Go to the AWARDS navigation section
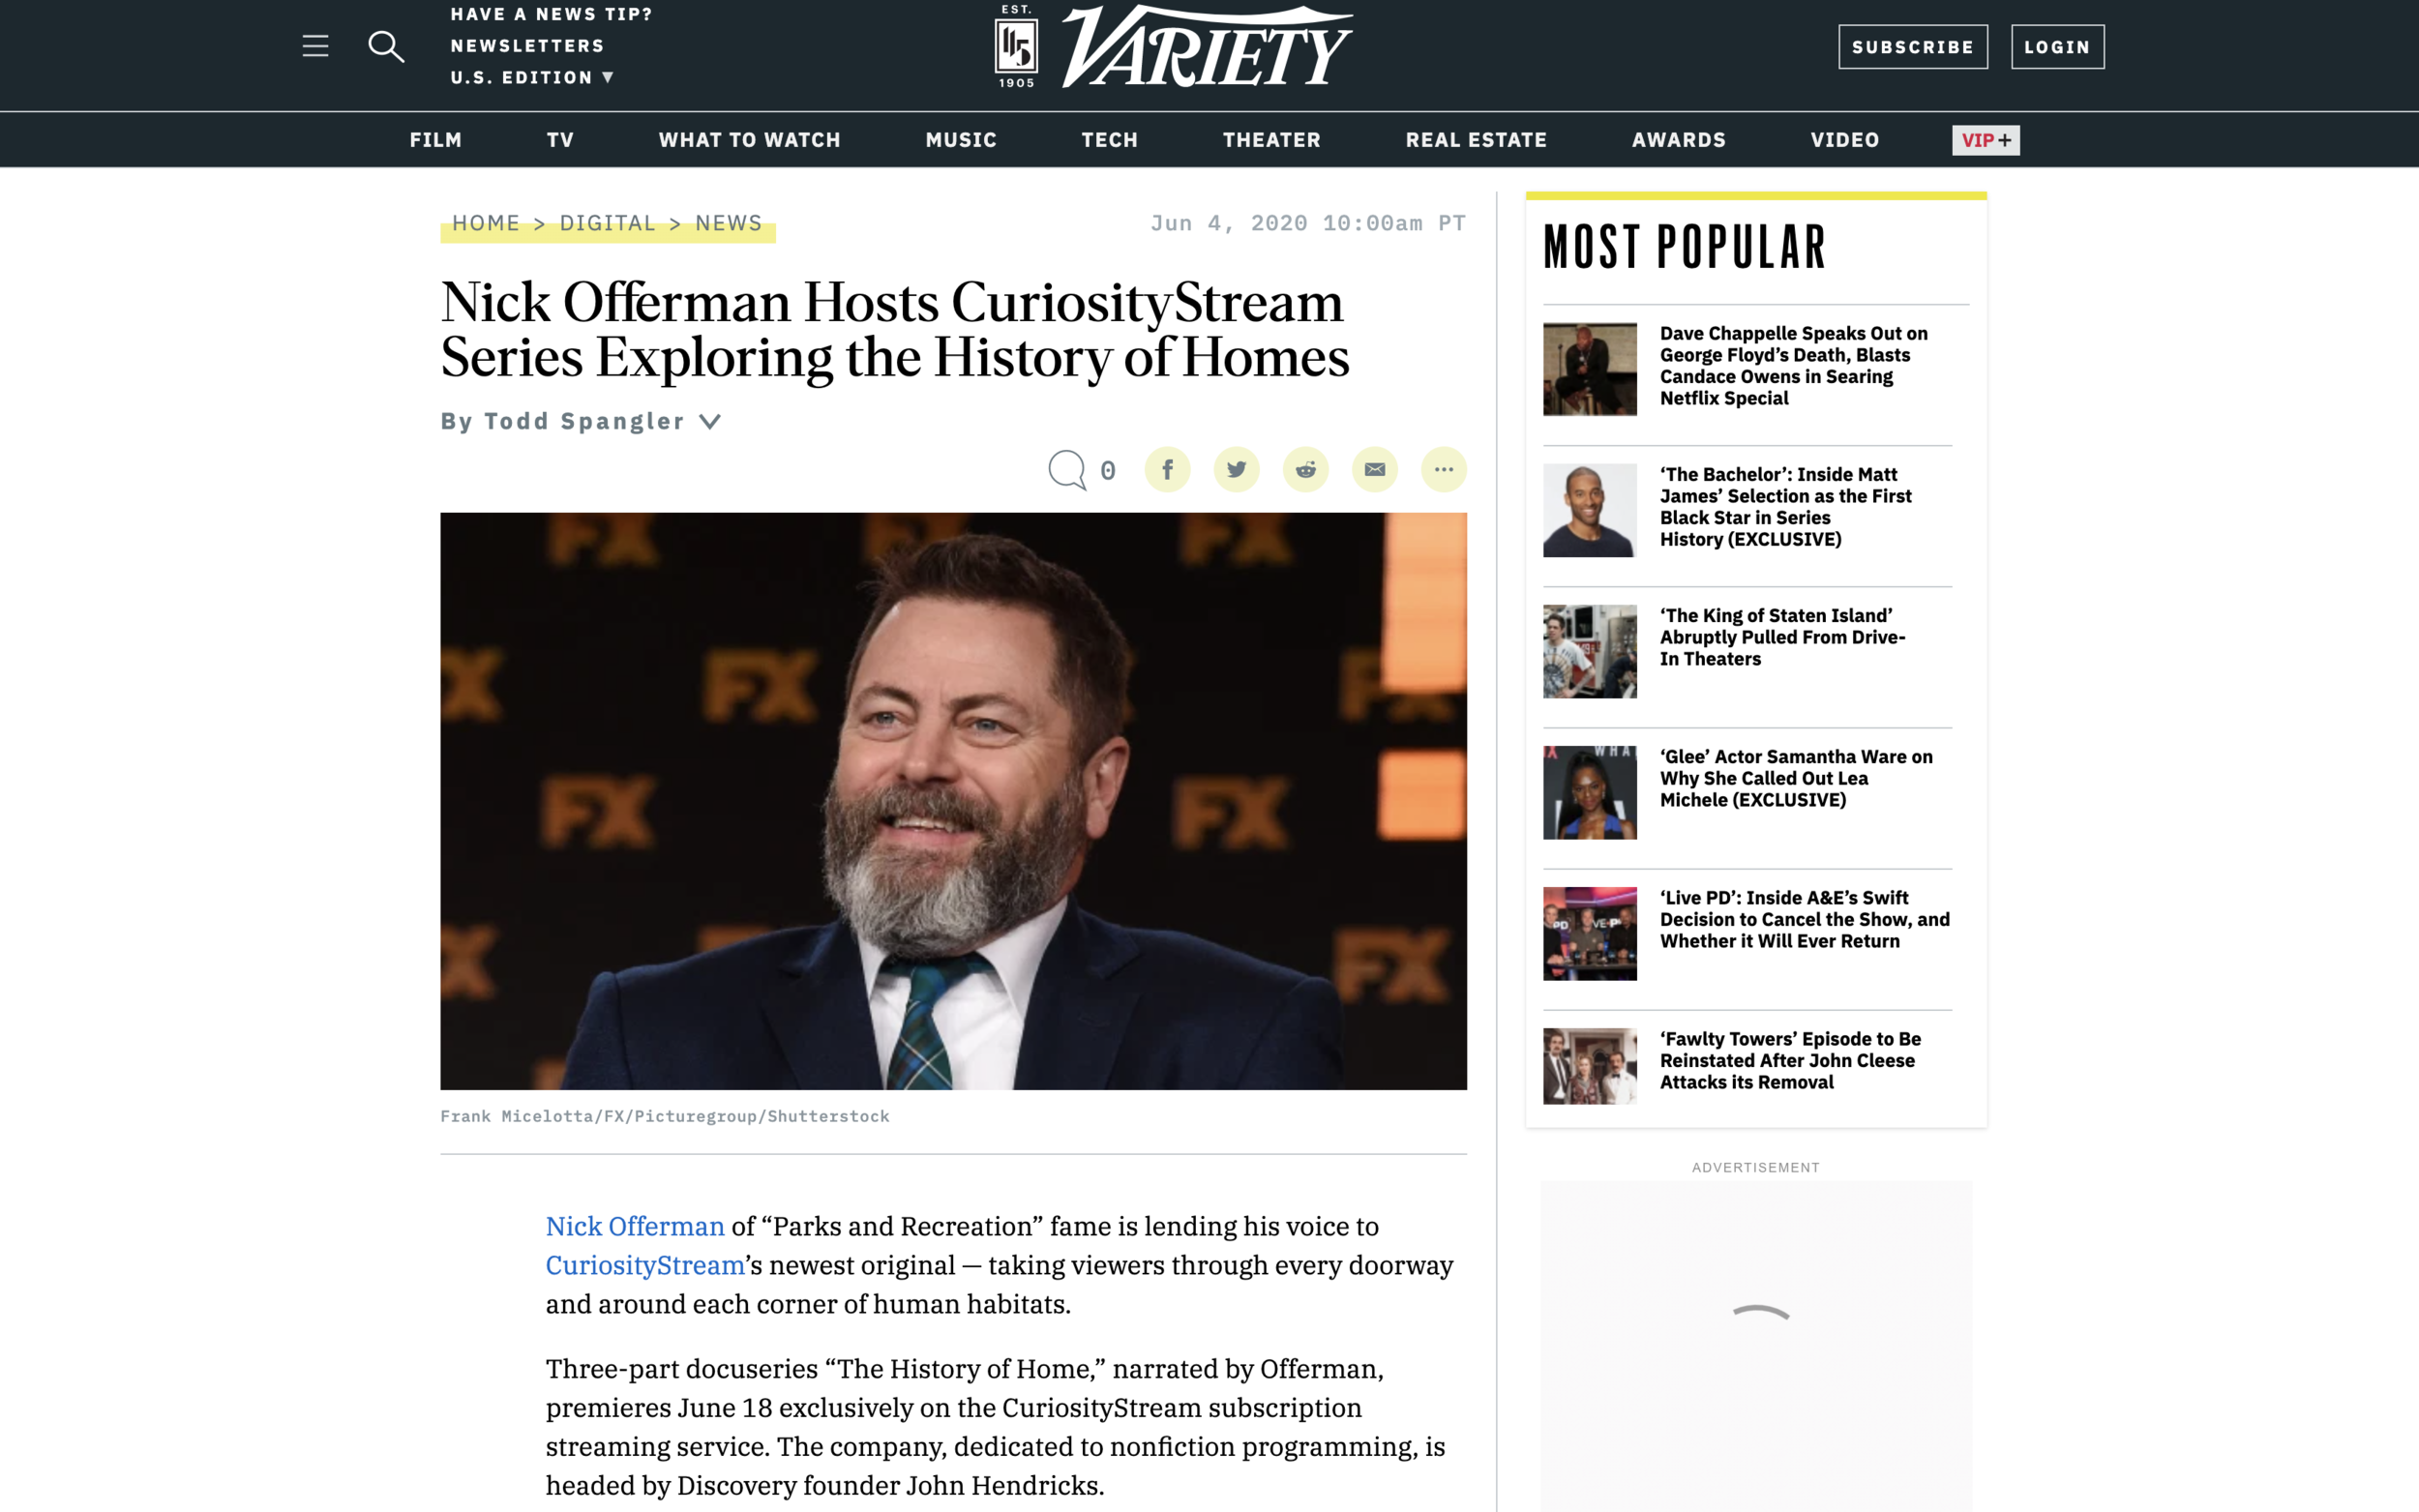Screen dimensions: 2419x1512 click(1678, 140)
